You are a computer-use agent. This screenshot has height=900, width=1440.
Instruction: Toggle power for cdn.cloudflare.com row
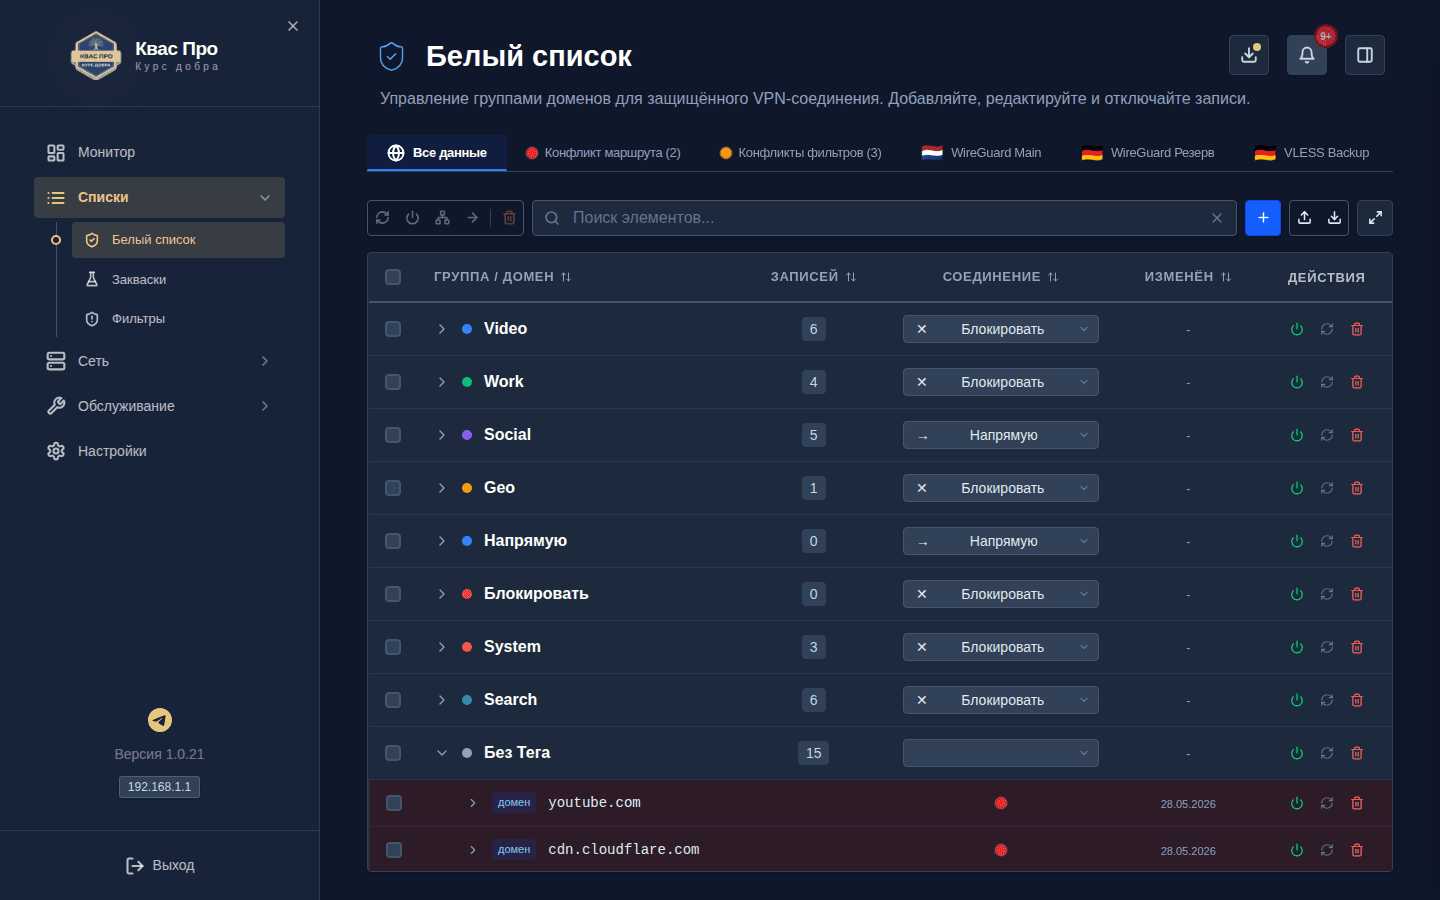[x=1297, y=850]
